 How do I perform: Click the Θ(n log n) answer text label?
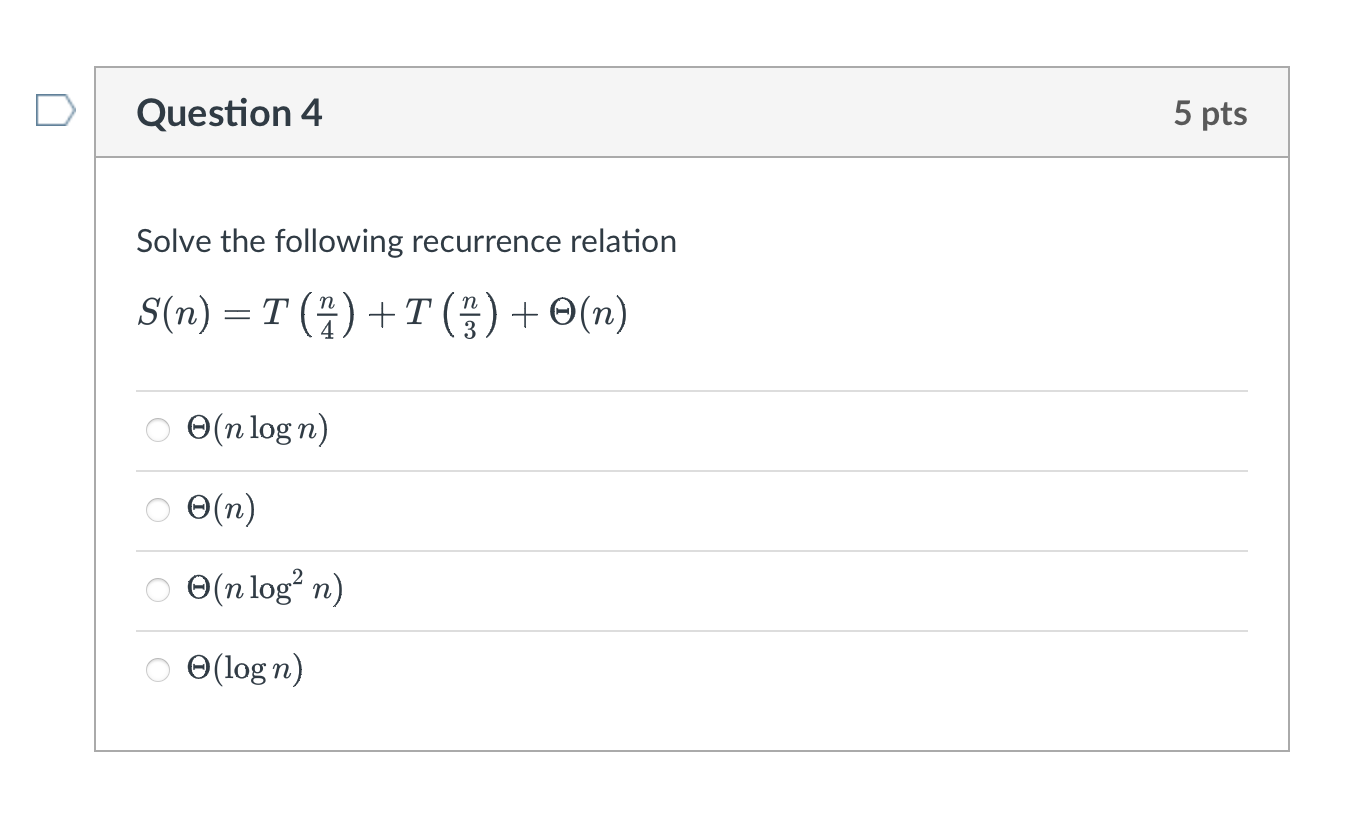[258, 428]
